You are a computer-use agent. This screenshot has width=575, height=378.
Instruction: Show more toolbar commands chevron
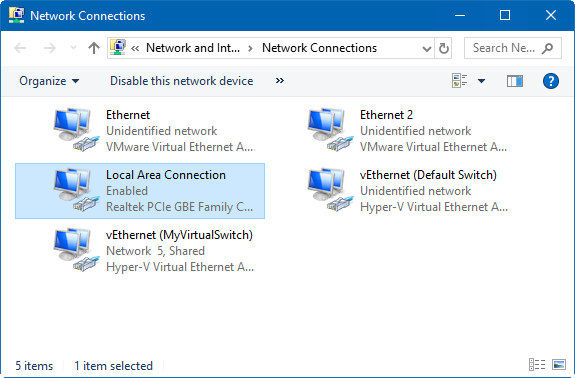pyautogui.click(x=280, y=81)
